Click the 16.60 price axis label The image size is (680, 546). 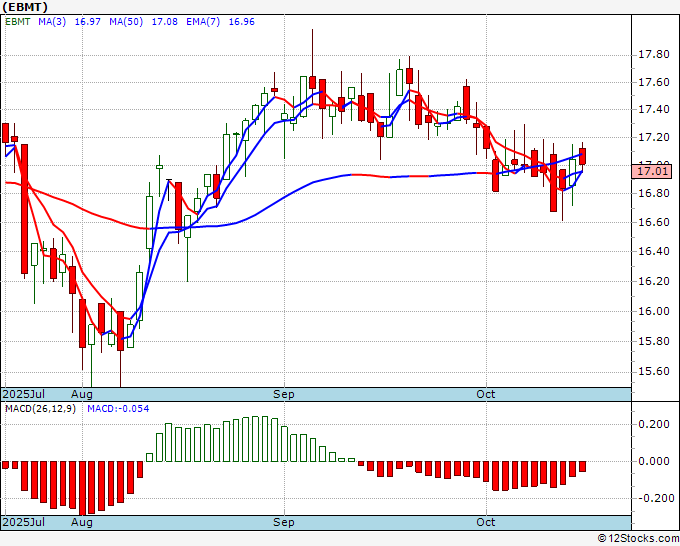tap(654, 222)
